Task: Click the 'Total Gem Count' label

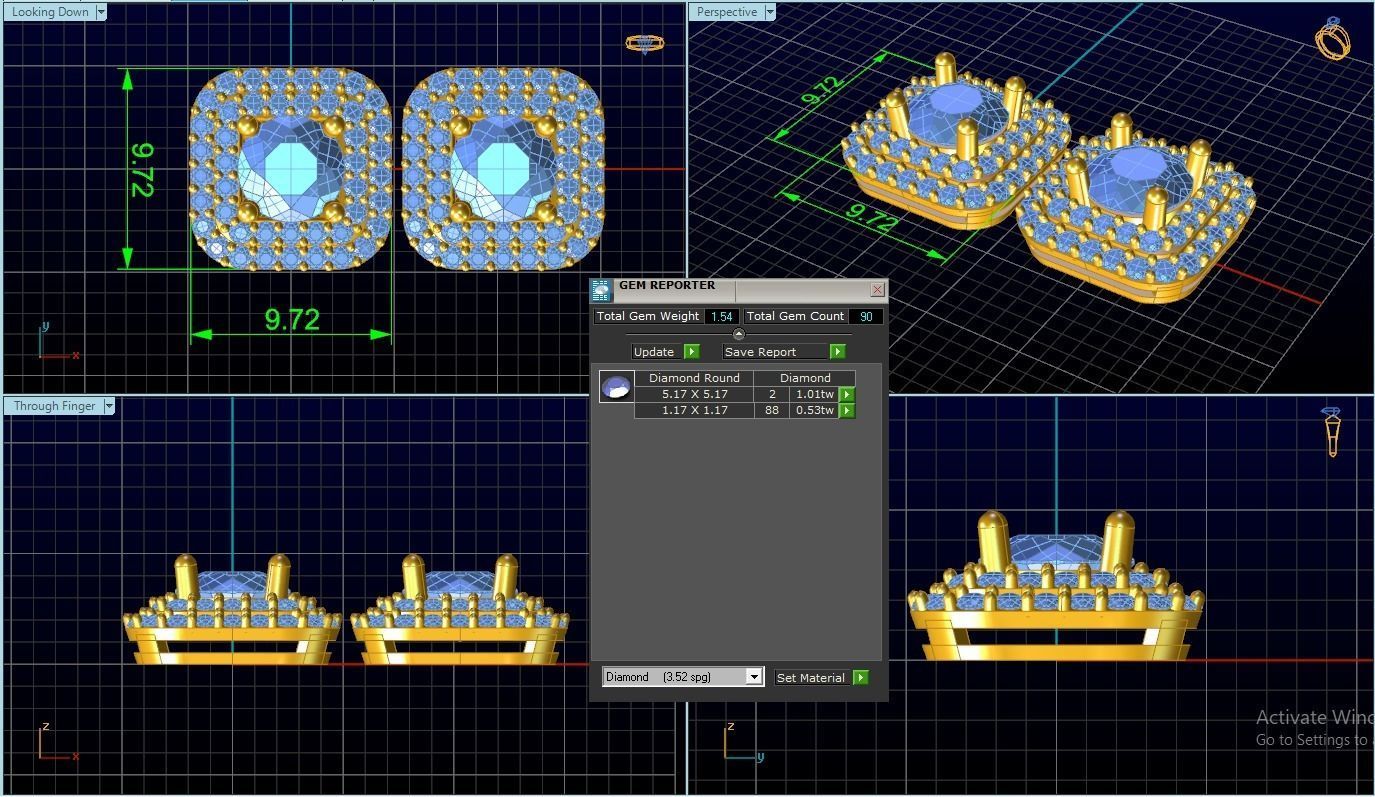Action: tap(796, 316)
